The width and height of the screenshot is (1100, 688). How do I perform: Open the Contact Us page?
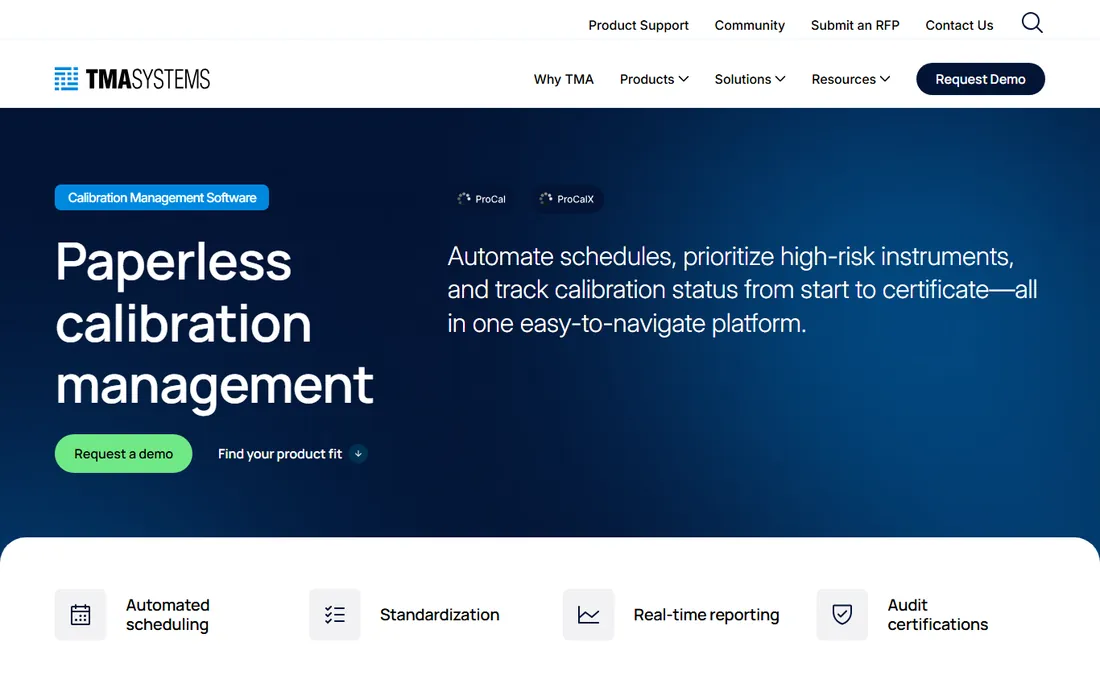(x=959, y=25)
